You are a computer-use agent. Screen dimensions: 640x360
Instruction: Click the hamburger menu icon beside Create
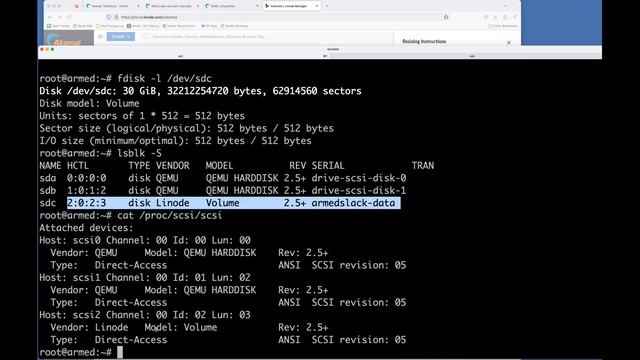(100, 36)
